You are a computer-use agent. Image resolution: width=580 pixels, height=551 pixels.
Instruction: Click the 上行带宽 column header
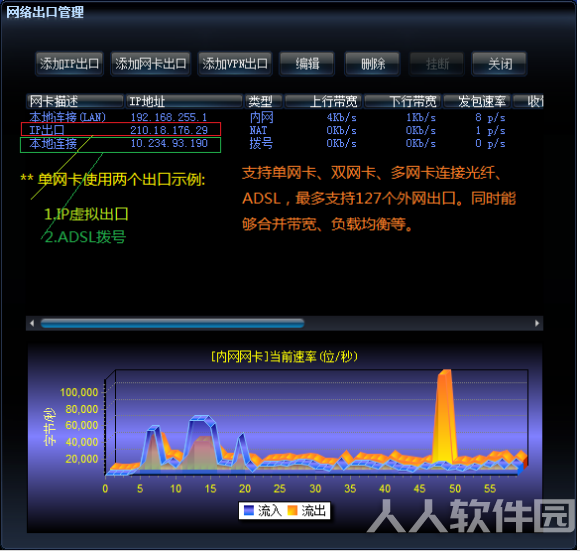click(x=323, y=101)
